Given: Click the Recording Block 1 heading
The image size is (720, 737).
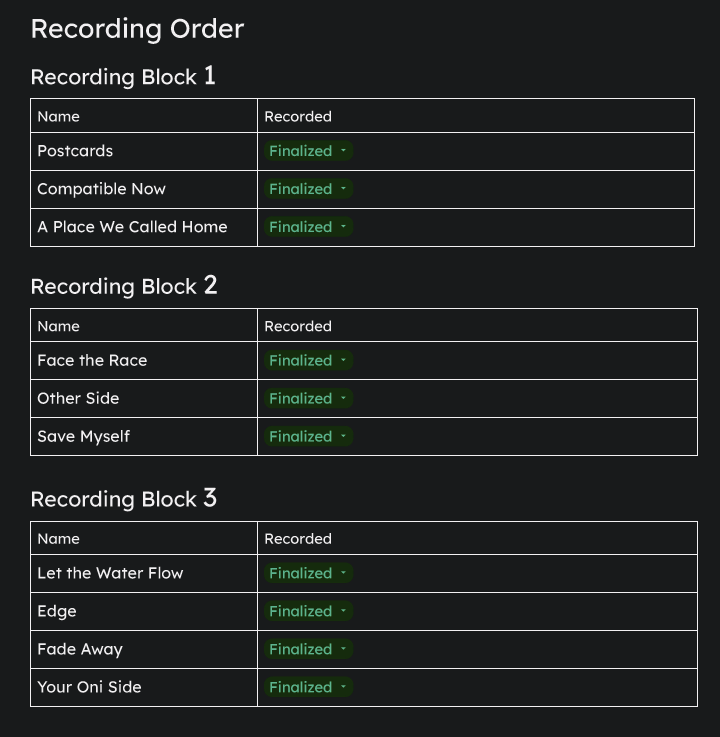Looking at the screenshot, I should (123, 76).
